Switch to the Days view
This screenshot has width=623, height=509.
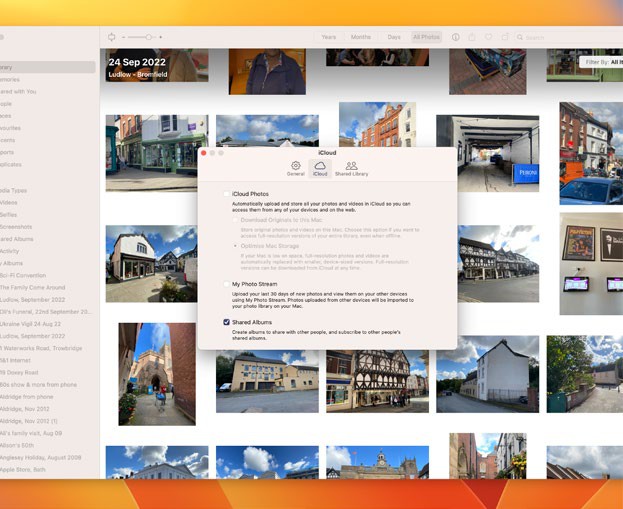(394, 37)
